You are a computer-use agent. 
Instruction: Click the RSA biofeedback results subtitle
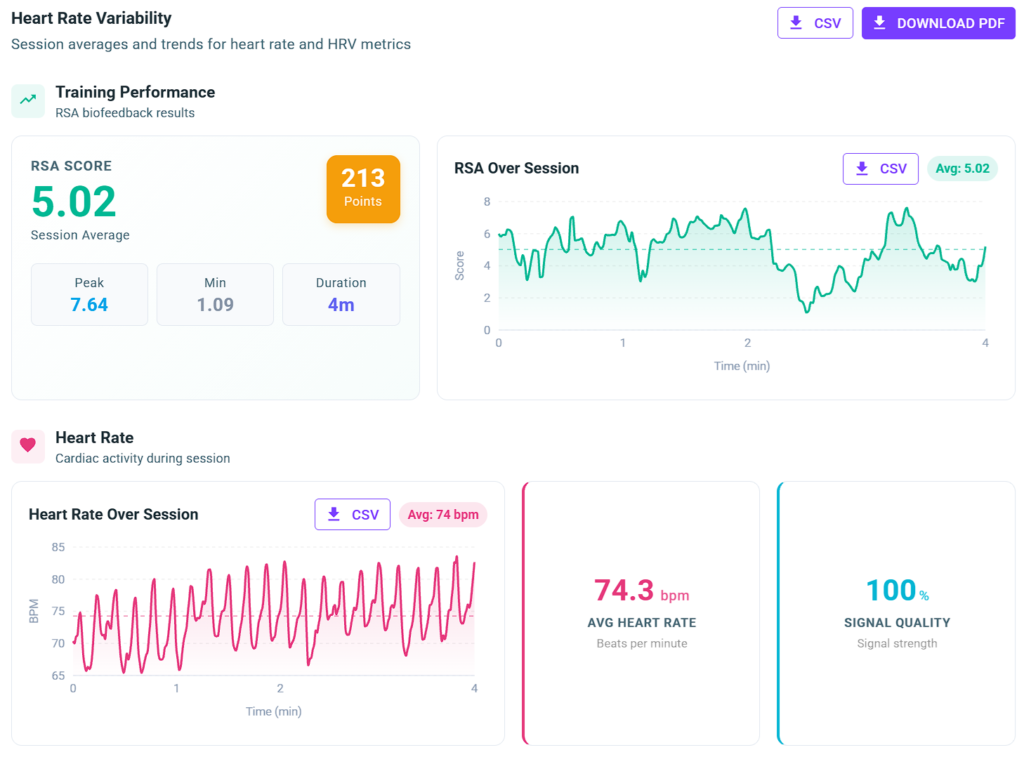[125, 113]
